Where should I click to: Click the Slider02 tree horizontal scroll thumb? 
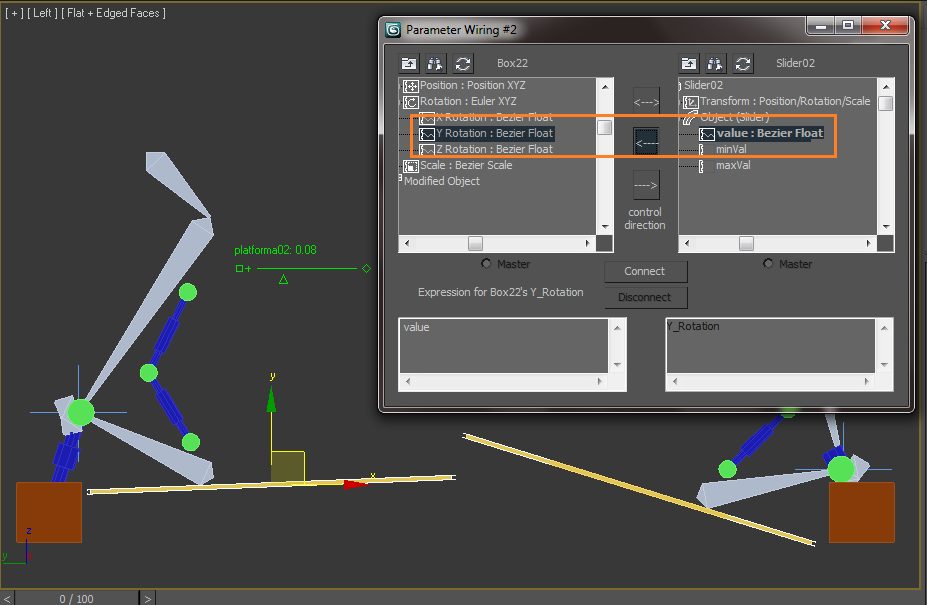point(747,243)
